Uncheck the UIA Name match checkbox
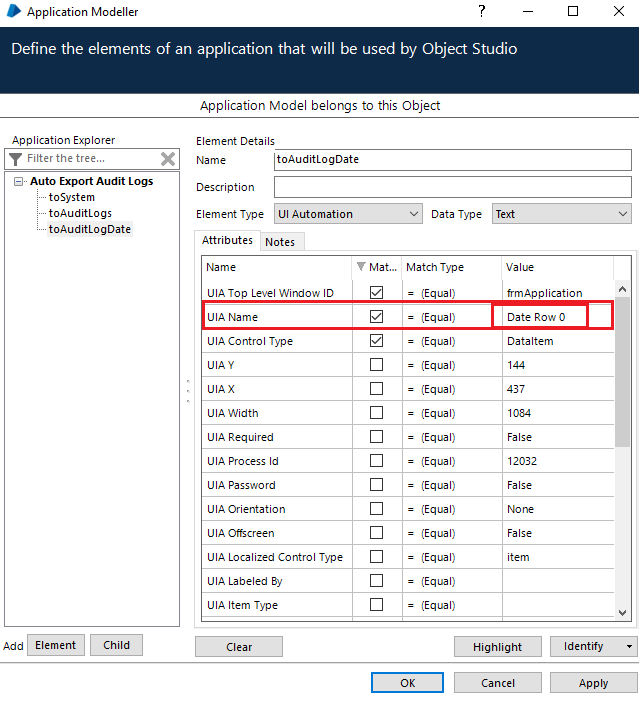Viewport: 639px width, 701px height. click(376, 317)
